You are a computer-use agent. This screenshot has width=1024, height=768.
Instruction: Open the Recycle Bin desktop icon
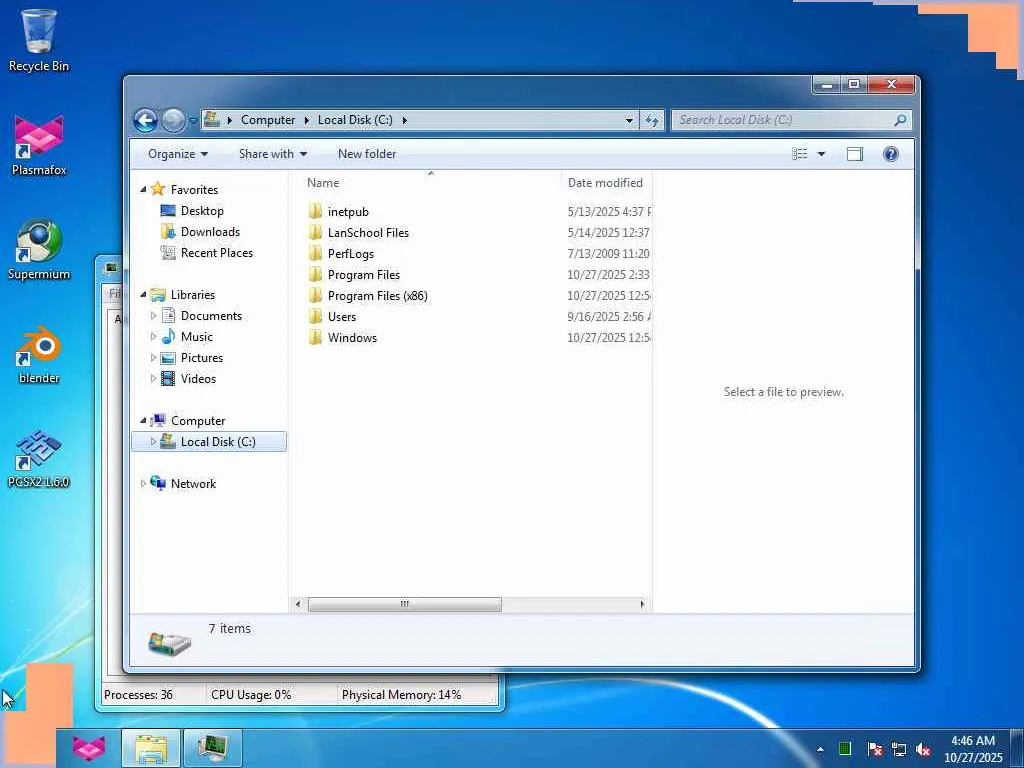39,39
